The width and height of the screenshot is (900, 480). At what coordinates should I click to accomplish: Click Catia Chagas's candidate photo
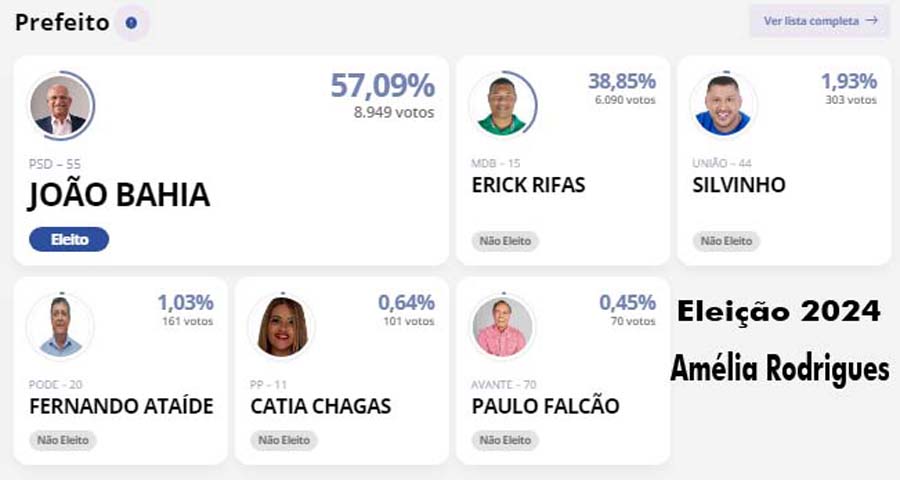coord(281,326)
